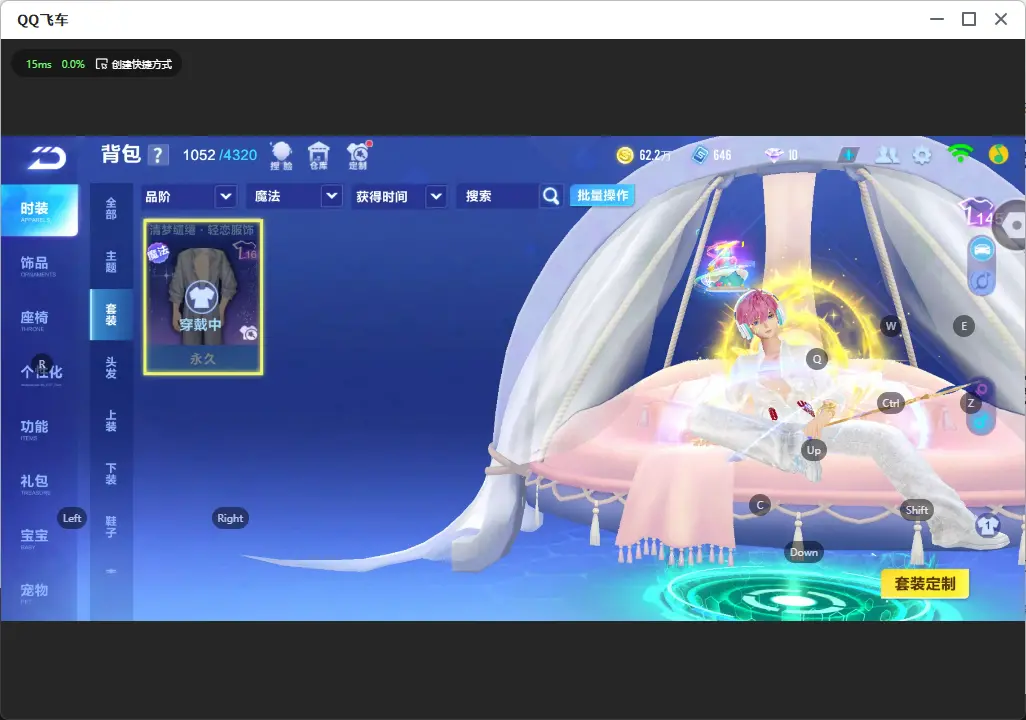Open the yellow music note icon

click(998, 154)
